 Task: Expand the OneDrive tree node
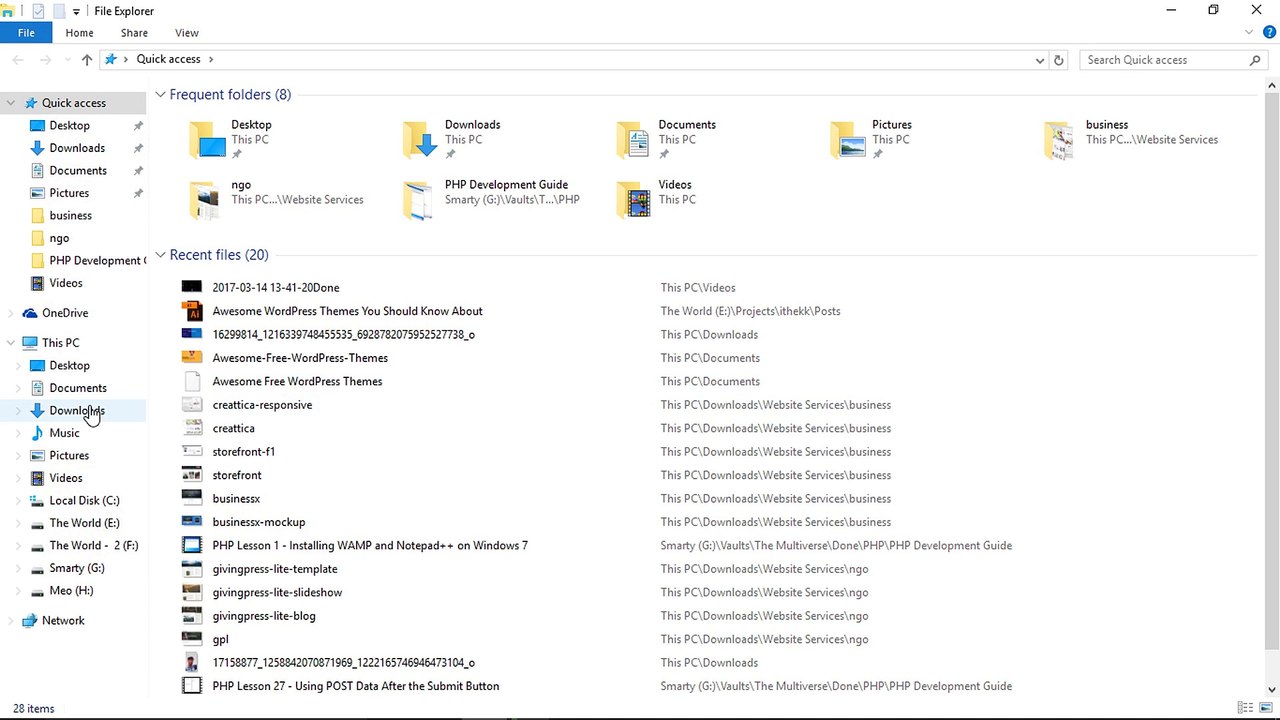click(x=11, y=313)
